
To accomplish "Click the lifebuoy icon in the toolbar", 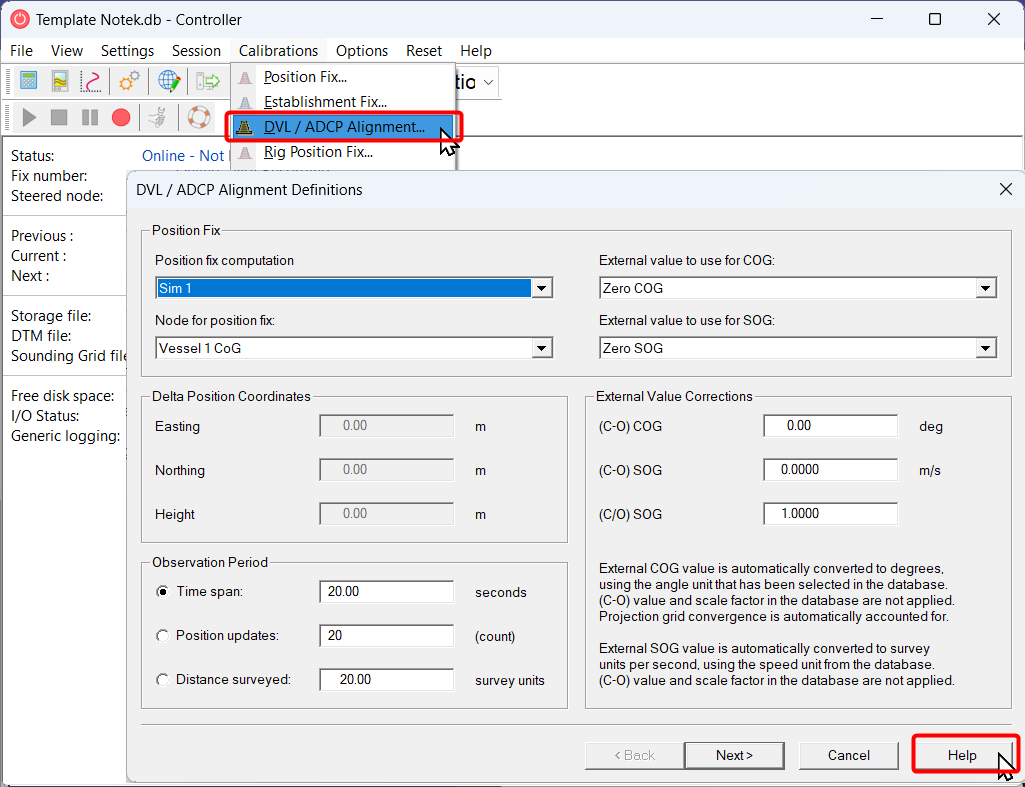I will tap(199, 118).
